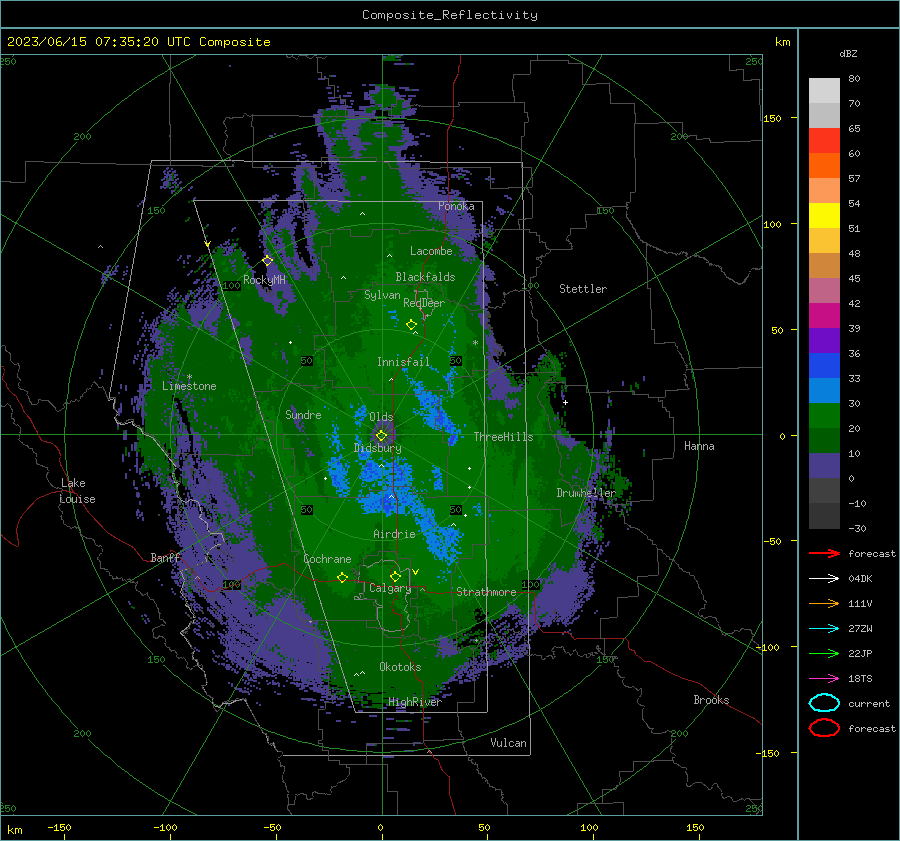Click the Banff label
The width and height of the screenshot is (900, 841).
tap(165, 557)
